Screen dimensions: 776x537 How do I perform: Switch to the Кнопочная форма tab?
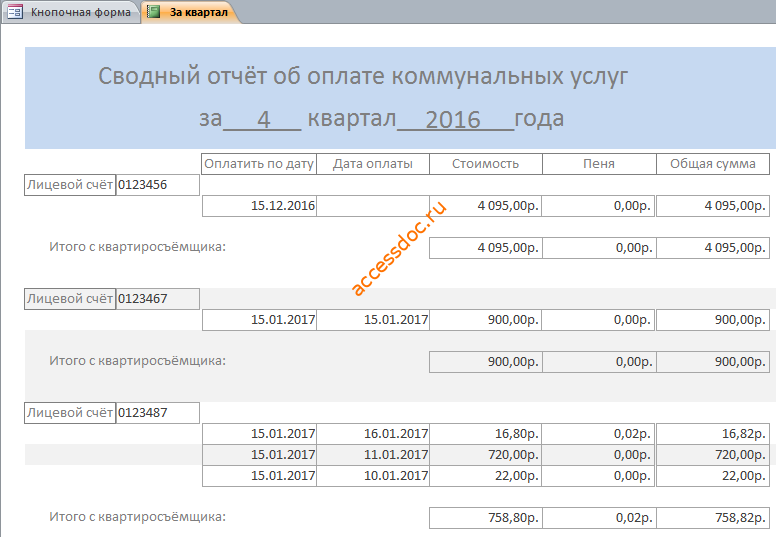70,12
